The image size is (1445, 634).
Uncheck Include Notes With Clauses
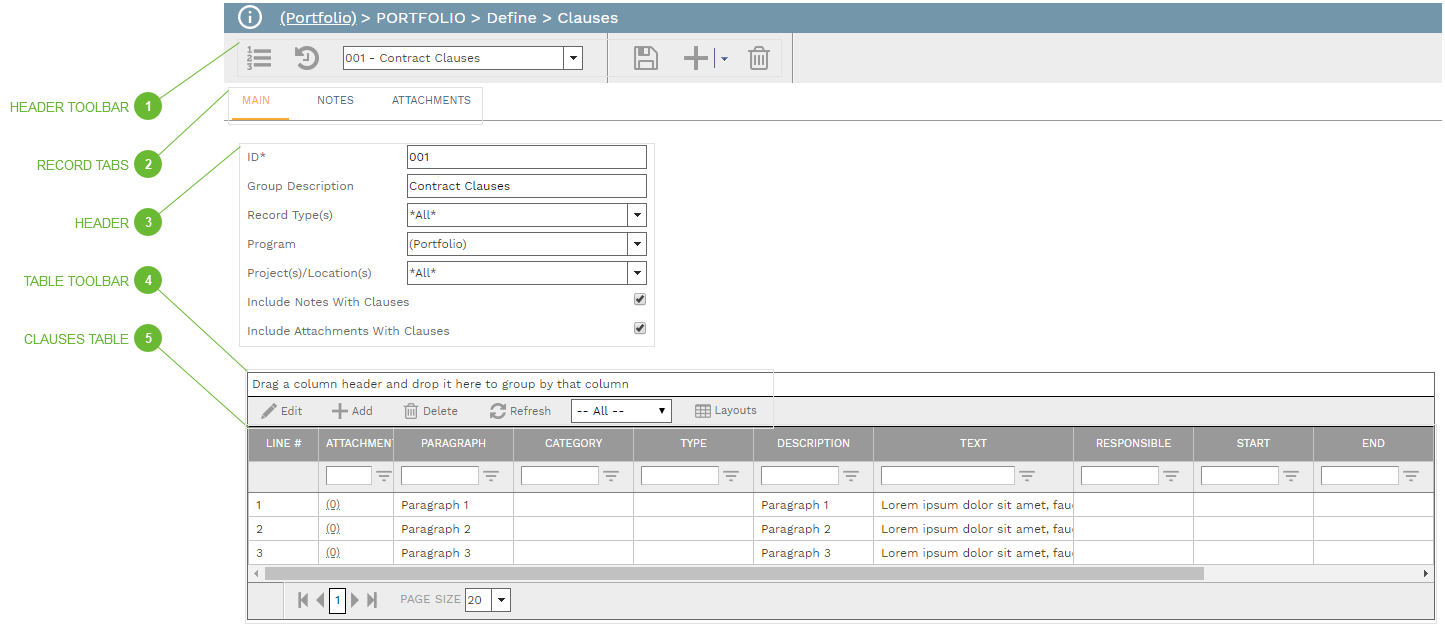(640, 299)
